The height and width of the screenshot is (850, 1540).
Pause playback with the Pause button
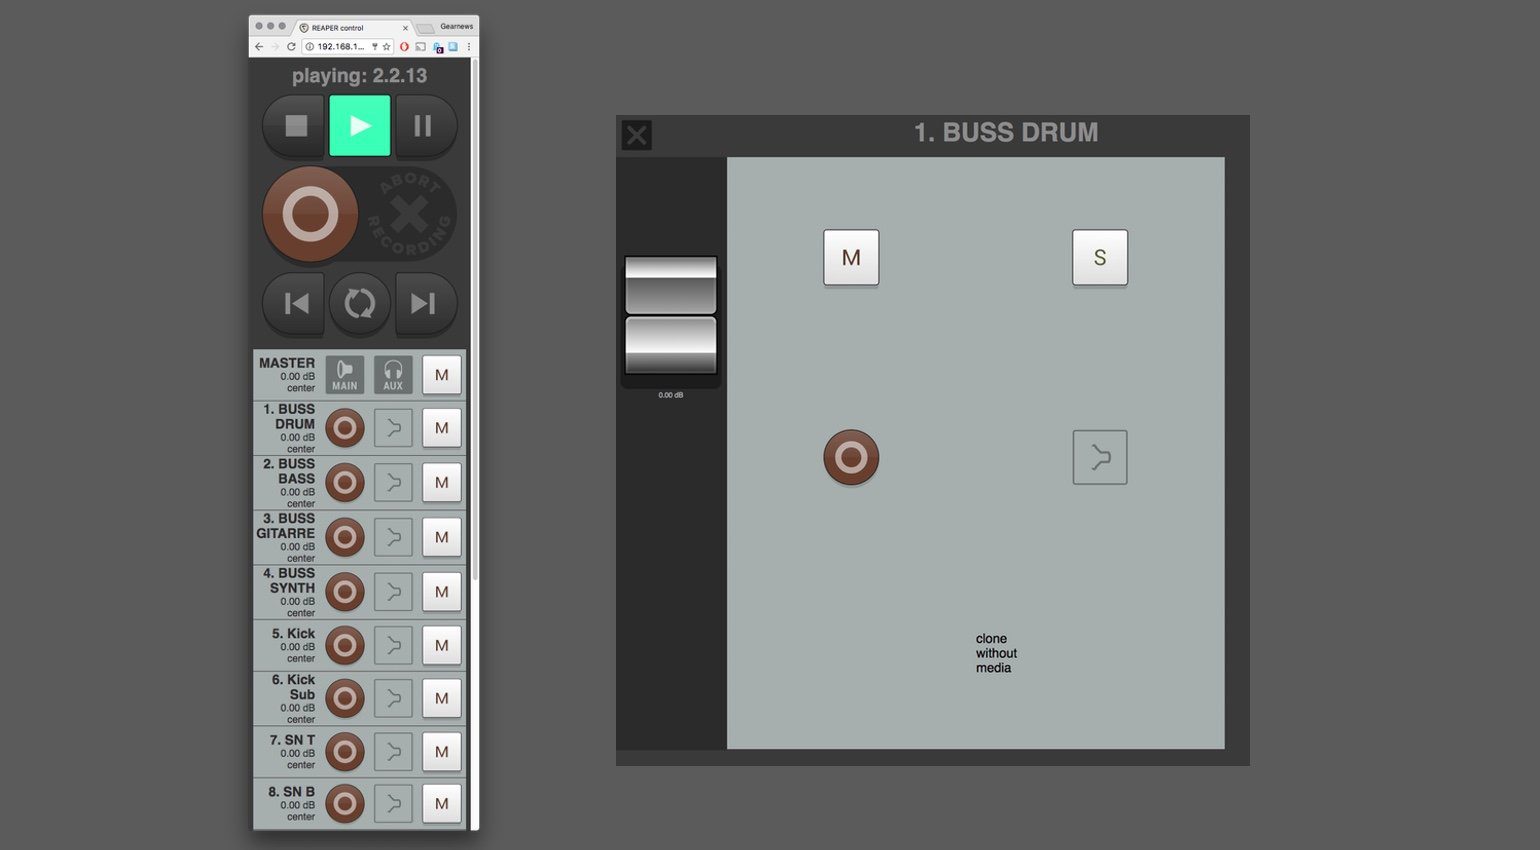point(423,126)
